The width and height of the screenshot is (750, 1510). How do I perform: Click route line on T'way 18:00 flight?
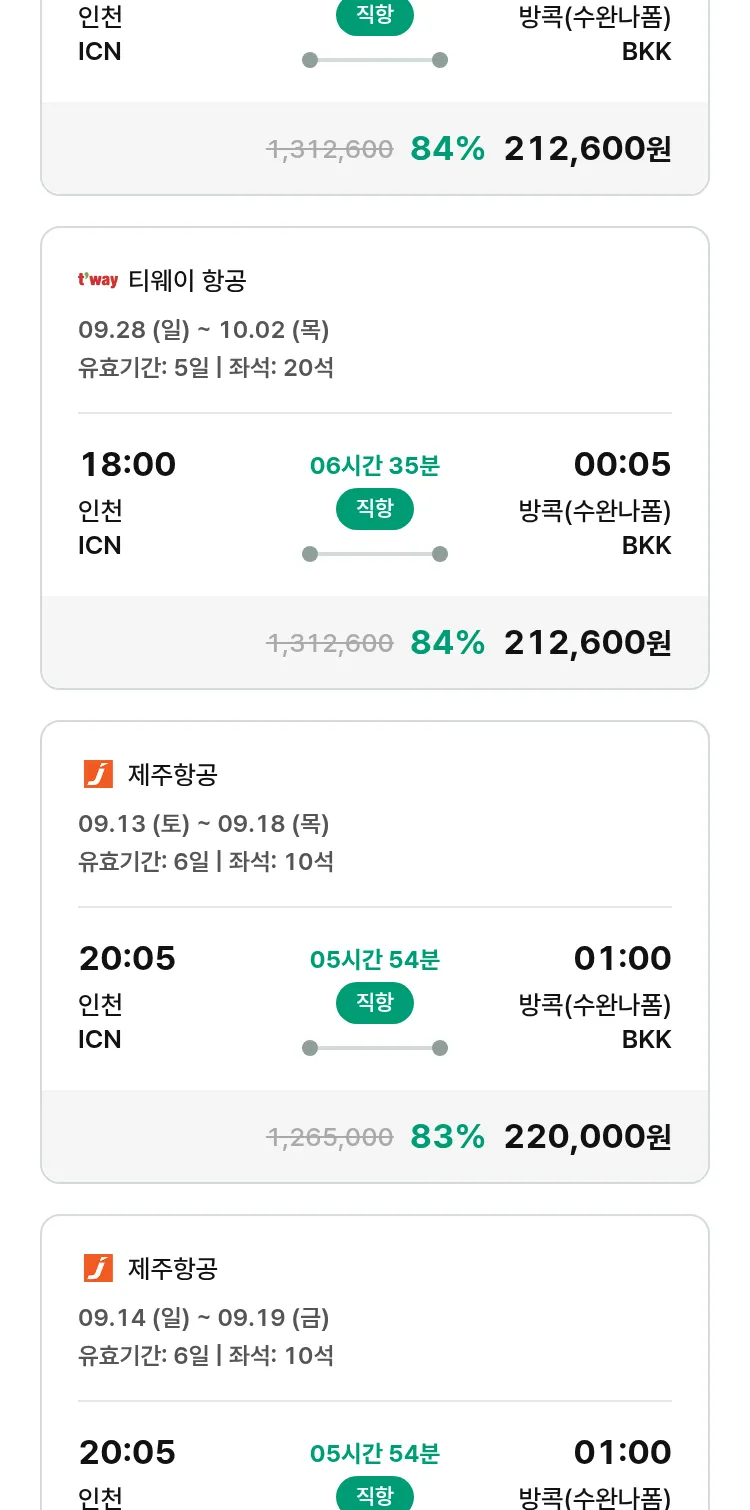click(374, 554)
